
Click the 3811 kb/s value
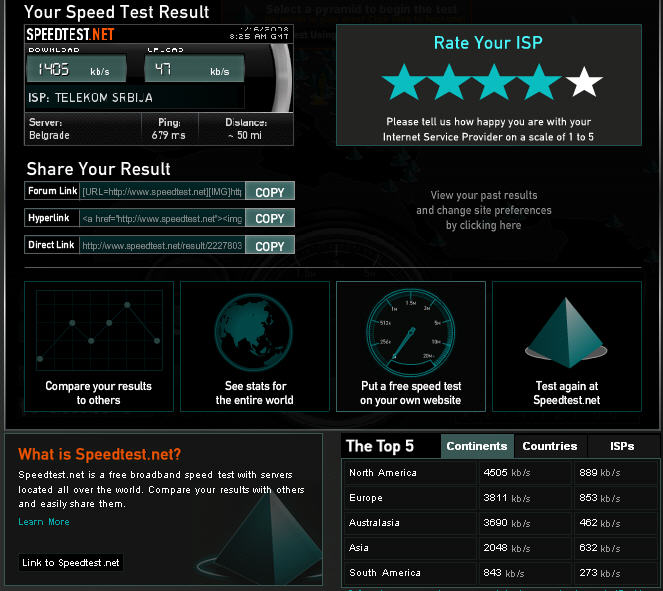(507, 498)
